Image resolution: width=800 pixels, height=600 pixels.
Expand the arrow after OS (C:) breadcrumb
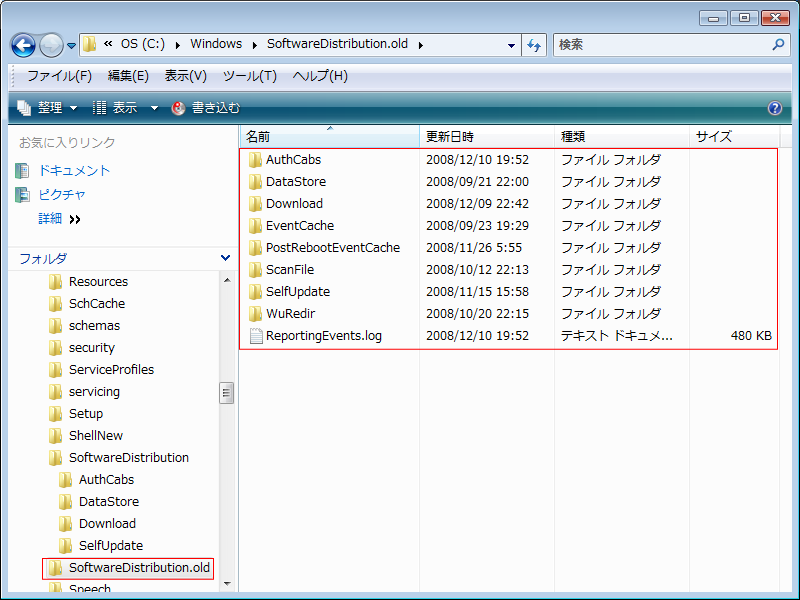[177, 45]
